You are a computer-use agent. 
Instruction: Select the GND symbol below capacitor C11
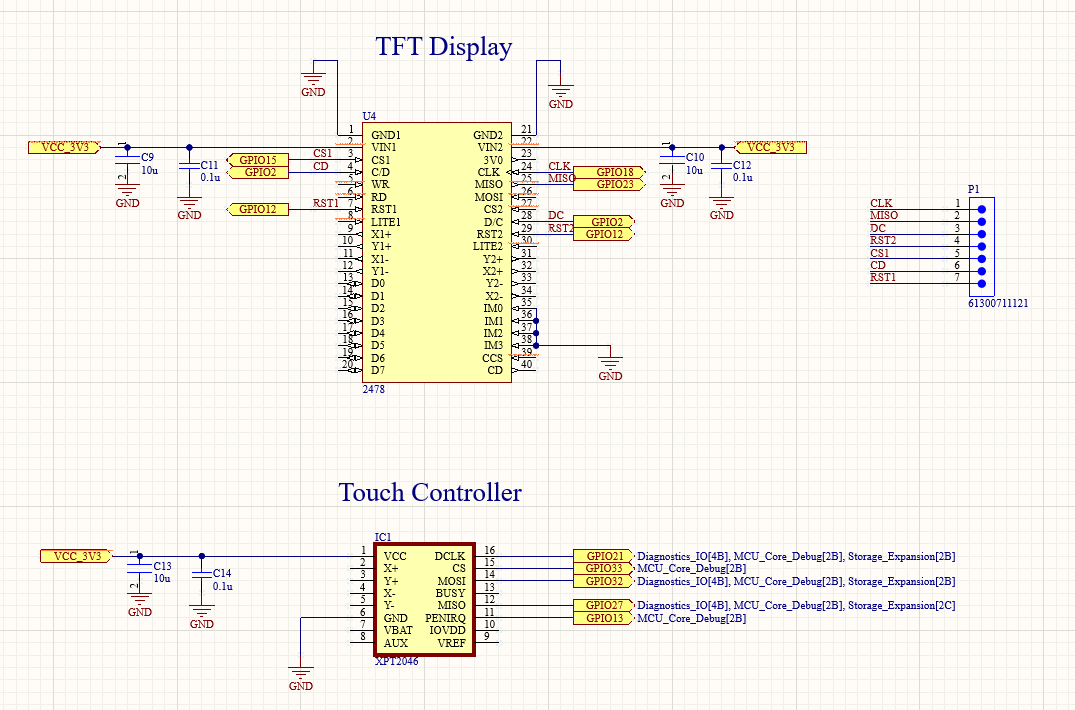coord(189,209)
